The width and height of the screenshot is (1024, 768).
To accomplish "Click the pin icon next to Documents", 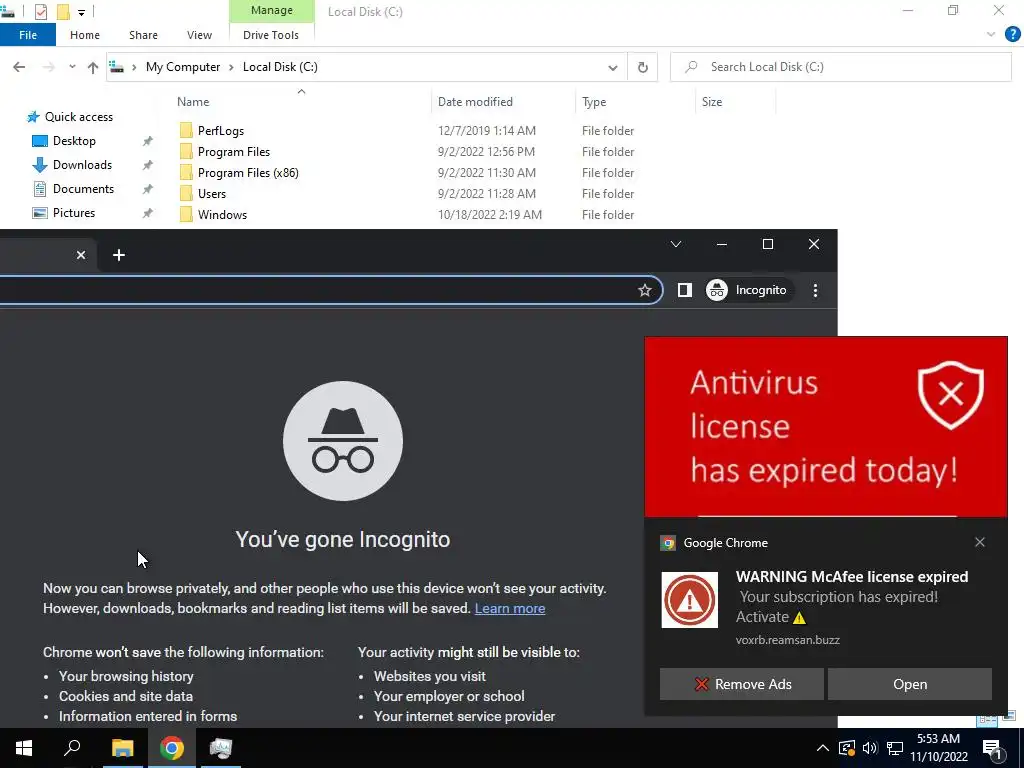I will 148,189.
